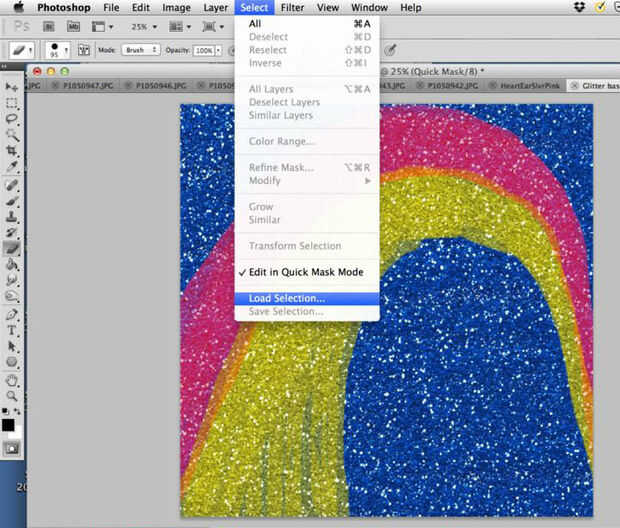Click Load Selection menu item
620x528 pixels.
point(286,298)
